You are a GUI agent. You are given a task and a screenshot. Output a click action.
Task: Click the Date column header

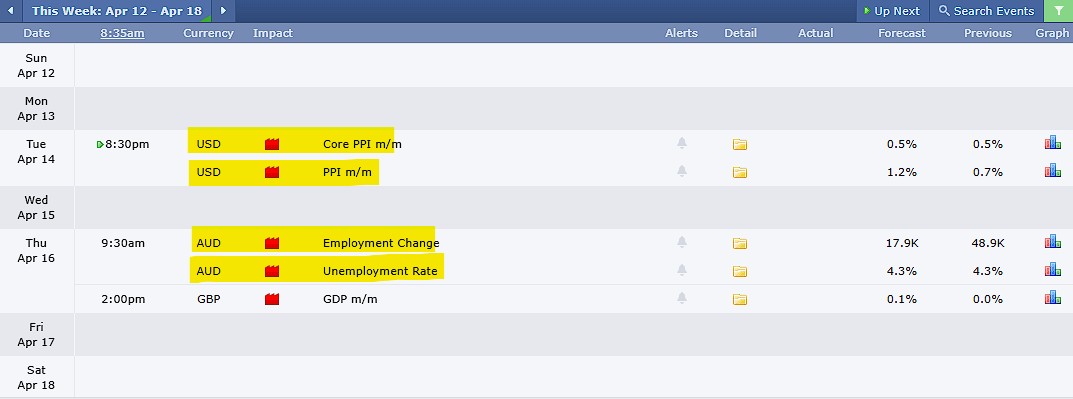tap(37, 33)
